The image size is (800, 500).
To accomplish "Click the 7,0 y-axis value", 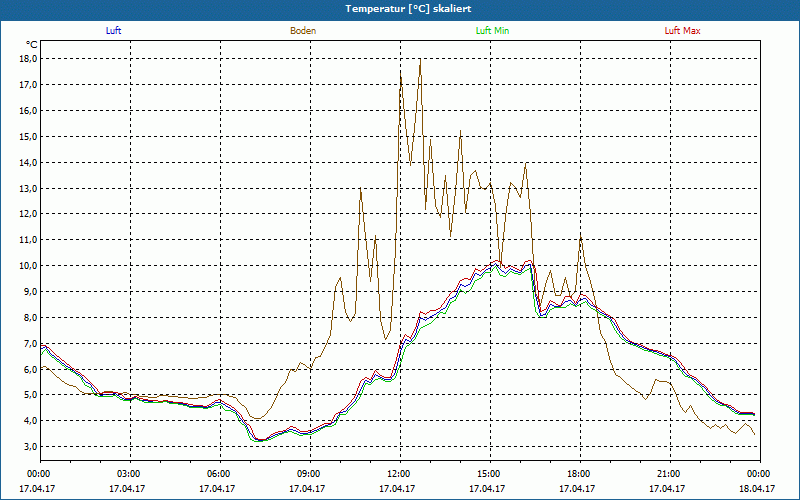I will pos(30,343).
